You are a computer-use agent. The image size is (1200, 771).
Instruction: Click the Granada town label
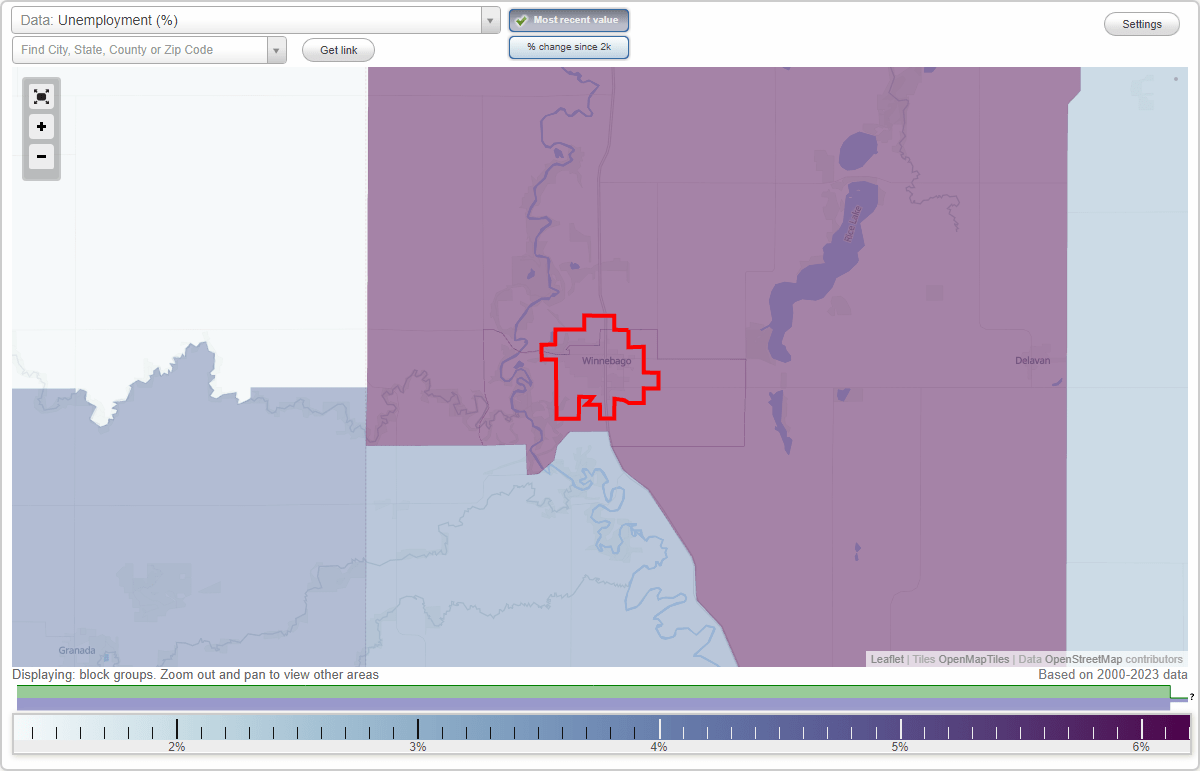coord(77,650)
